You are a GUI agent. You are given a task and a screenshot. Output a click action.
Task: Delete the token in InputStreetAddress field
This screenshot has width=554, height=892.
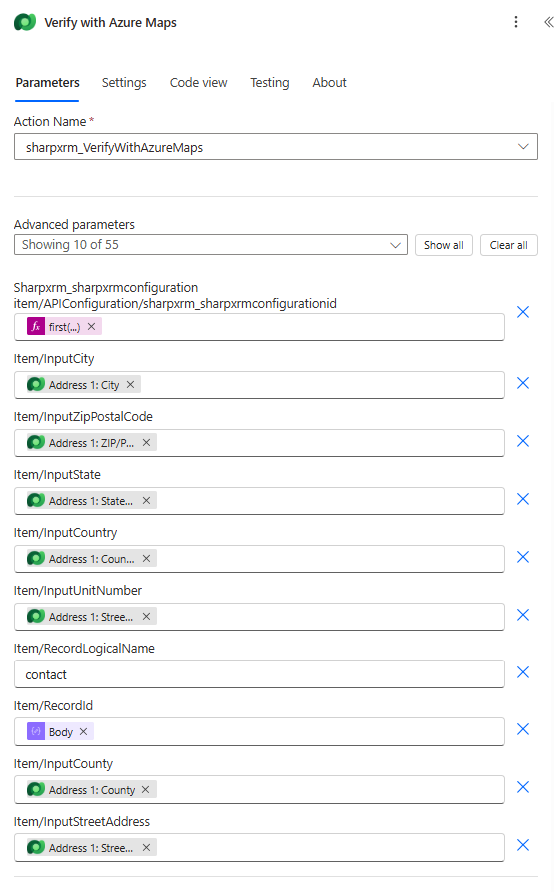(x=146, y=848)
